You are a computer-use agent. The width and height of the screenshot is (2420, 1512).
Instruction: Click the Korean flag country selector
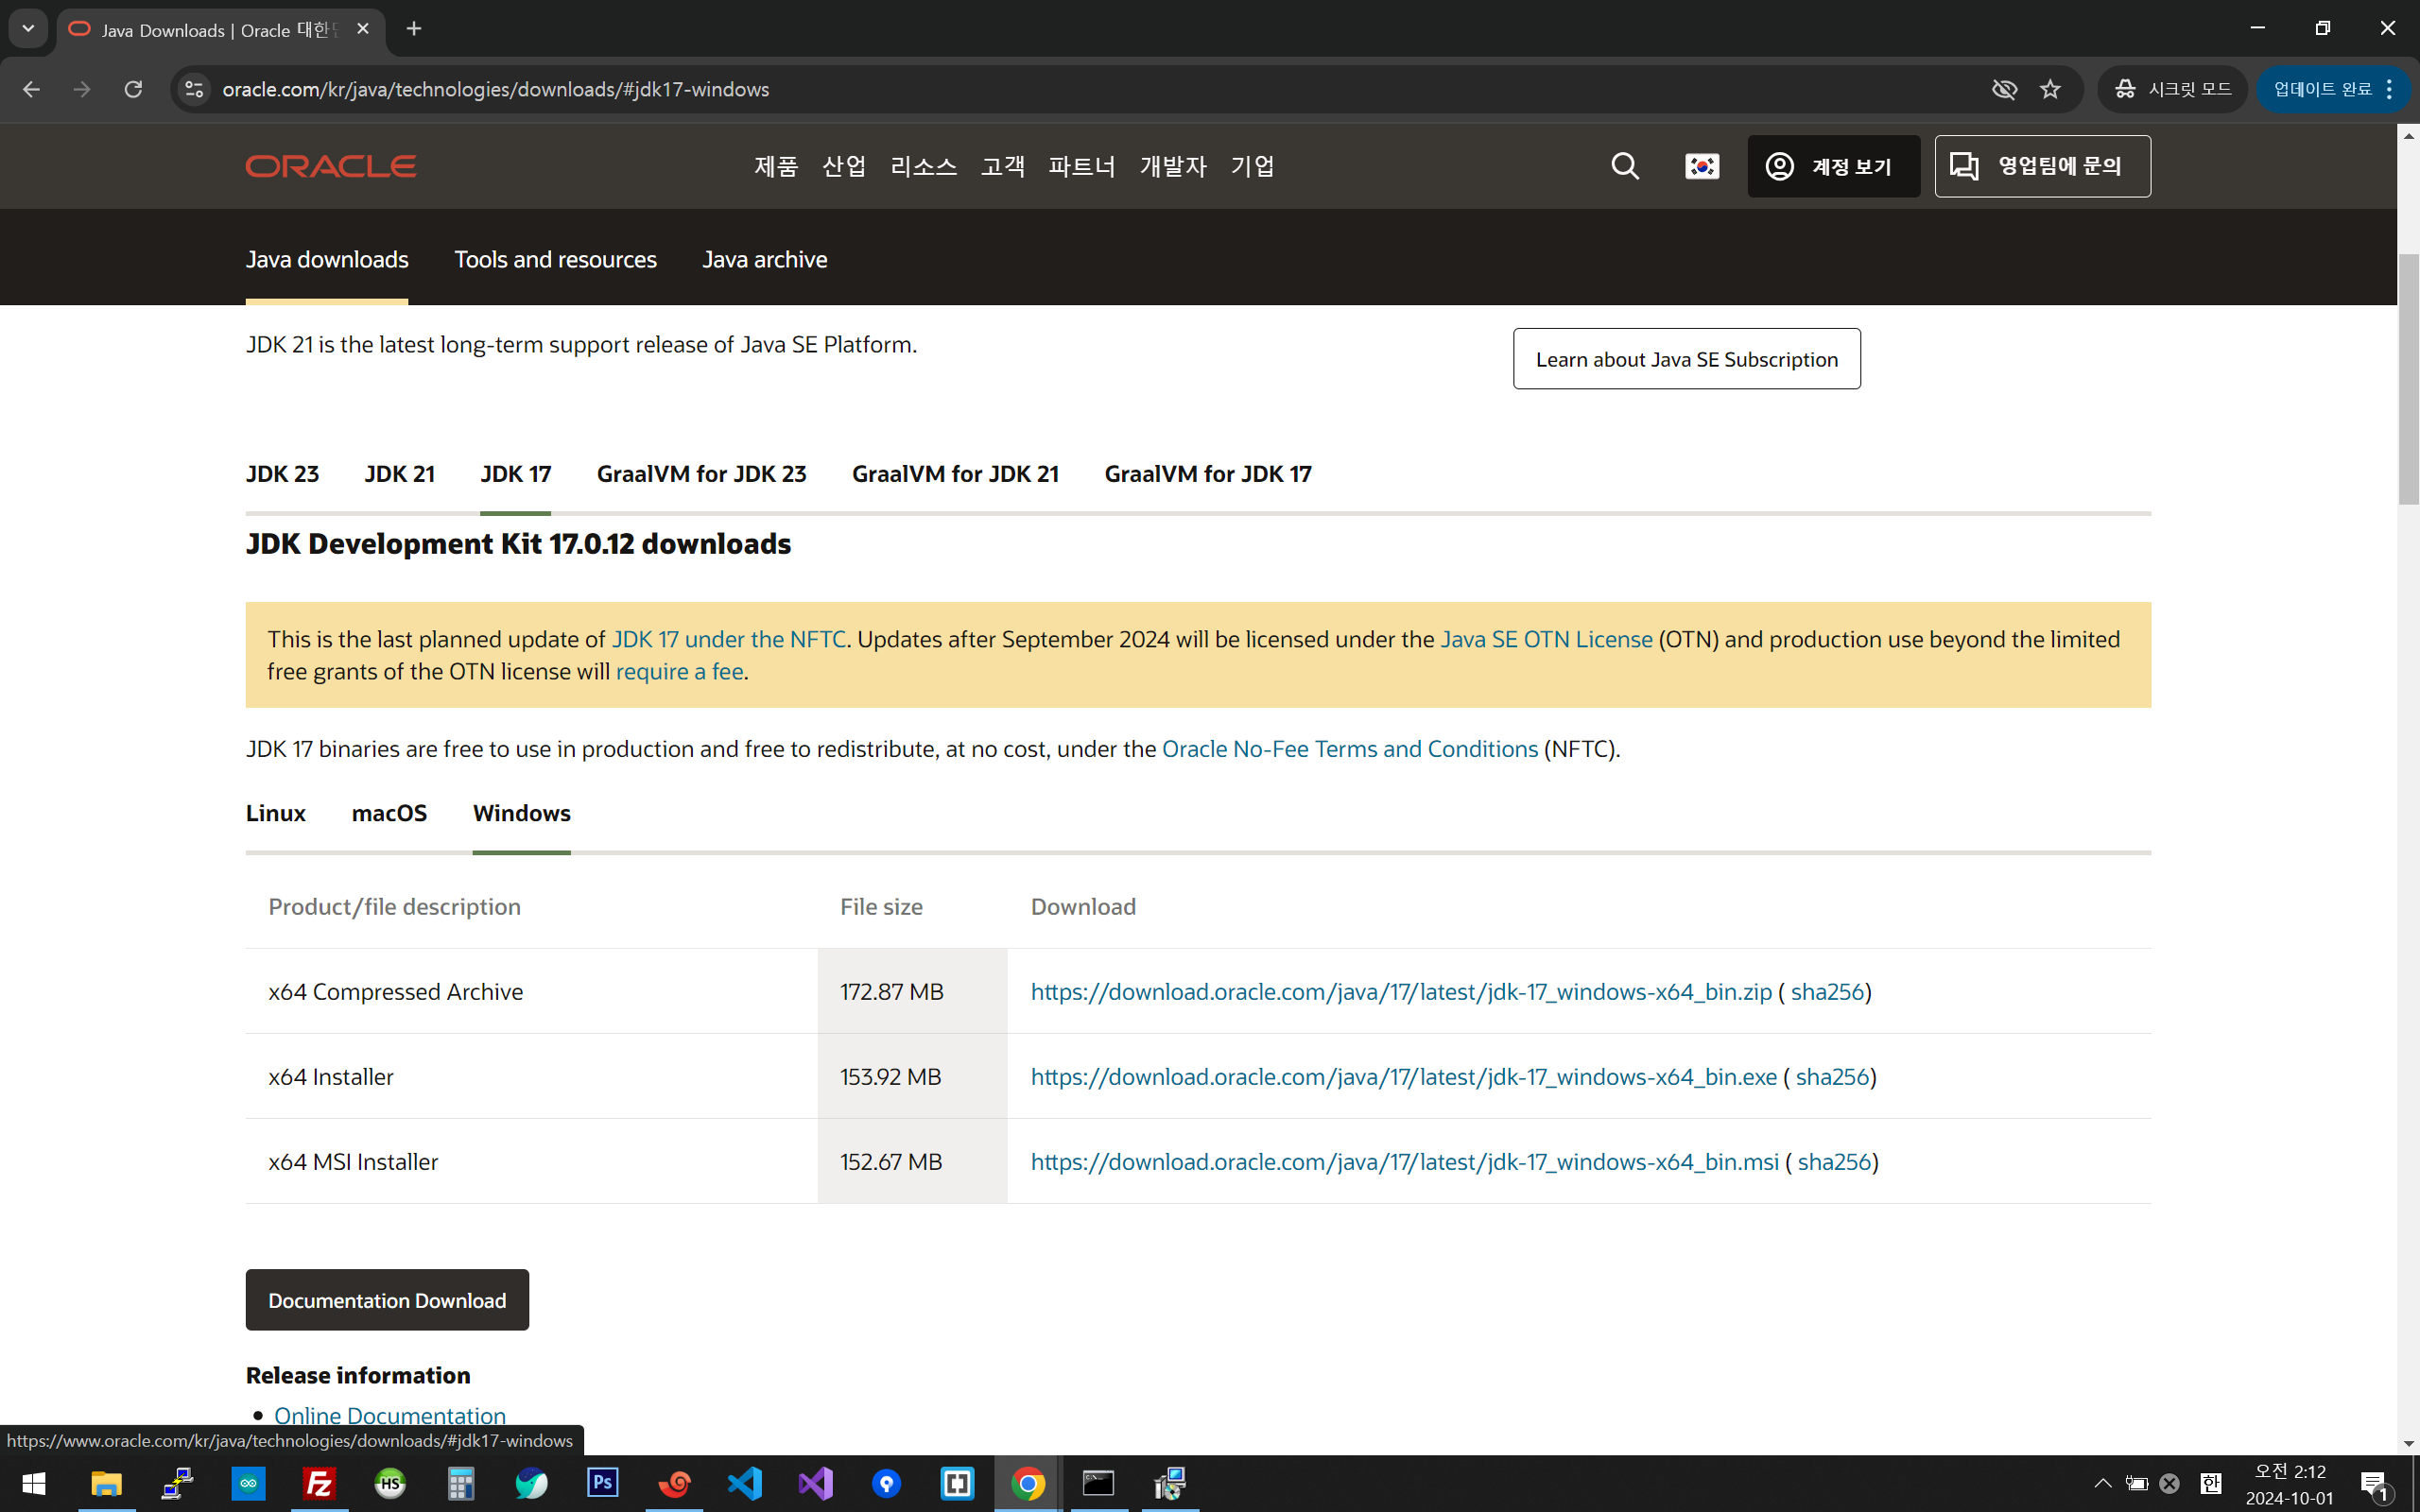[x=1701, y=166]
